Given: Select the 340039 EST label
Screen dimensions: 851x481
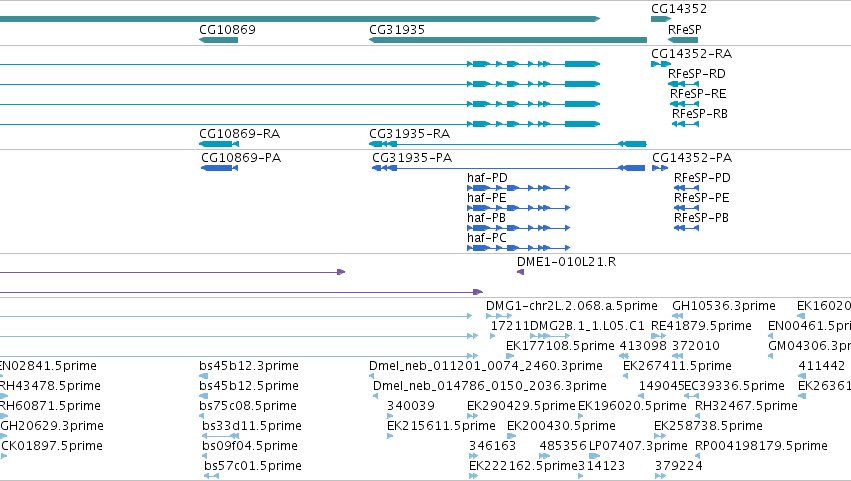Looking at the screenshot, I should (411, 407).
